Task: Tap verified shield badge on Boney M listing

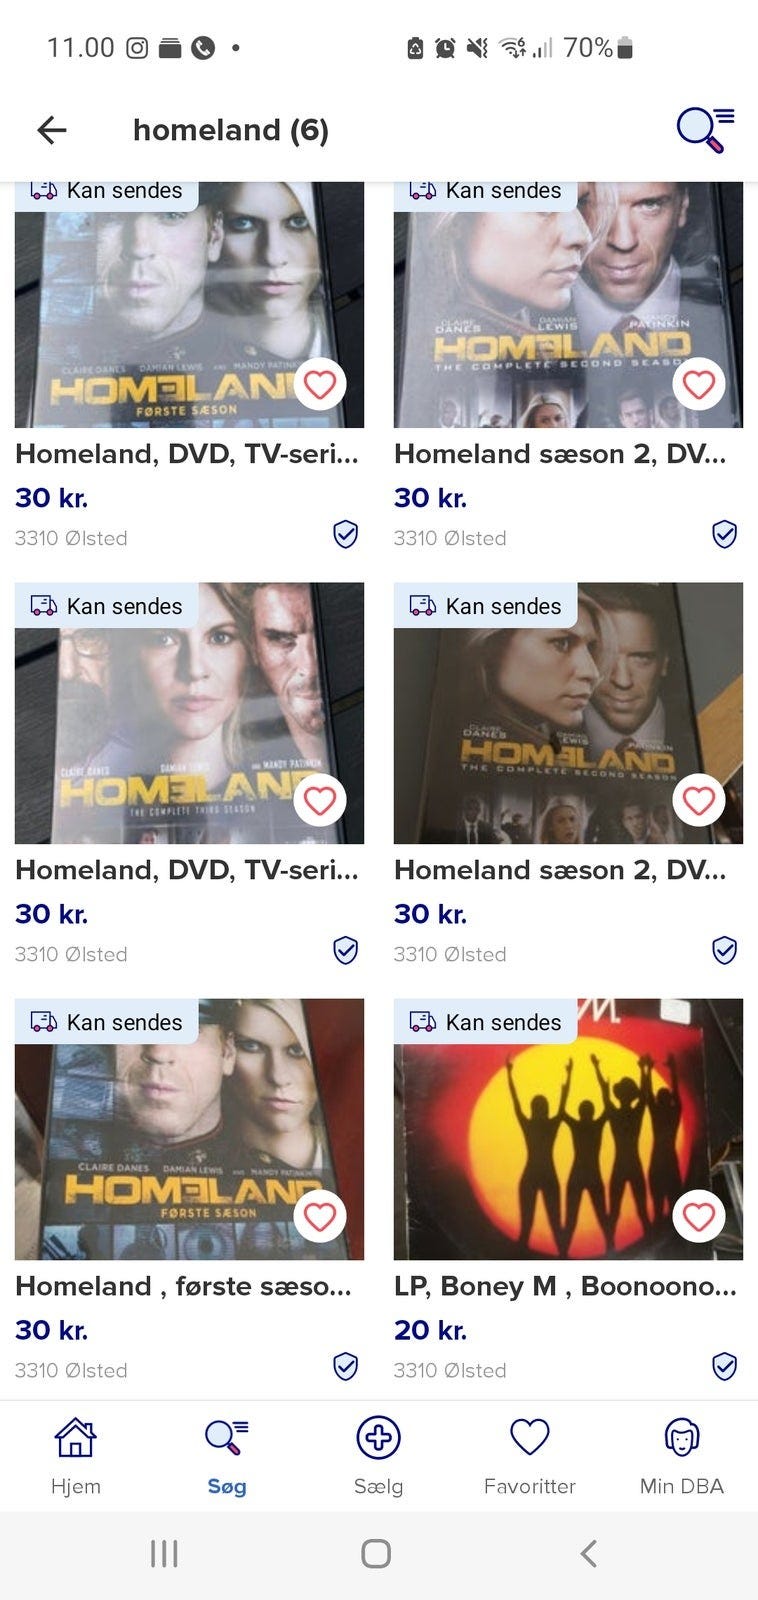Action: 725,1366
